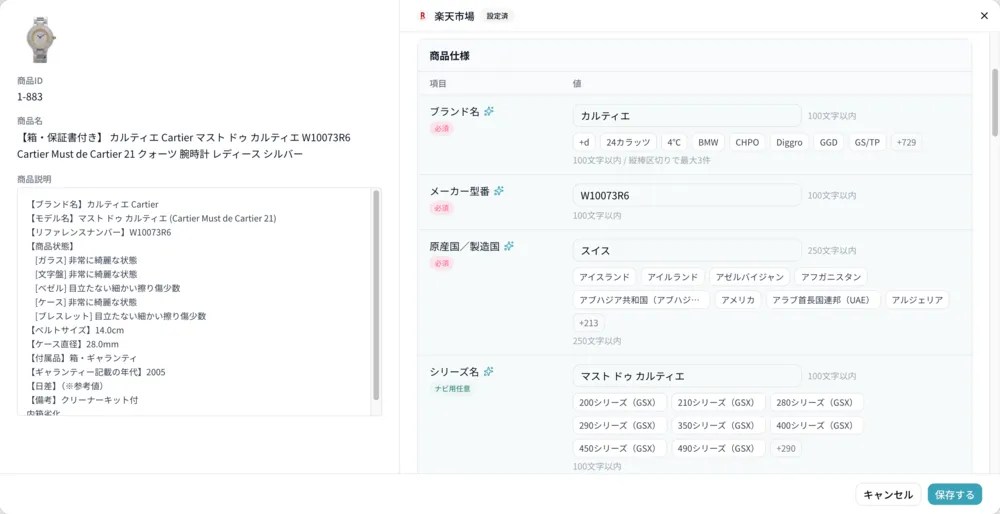Click the 【ケース直径】28.0mm line

[73, 344]
